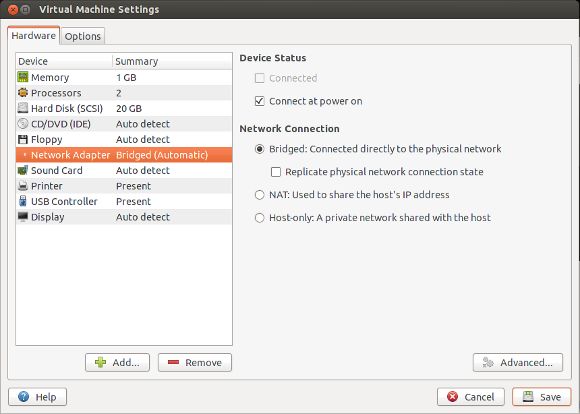The width and height of the screenshot is (580, 414).
Task: Select the CD/DVD (IDE) disc icon
Action: 23,124
